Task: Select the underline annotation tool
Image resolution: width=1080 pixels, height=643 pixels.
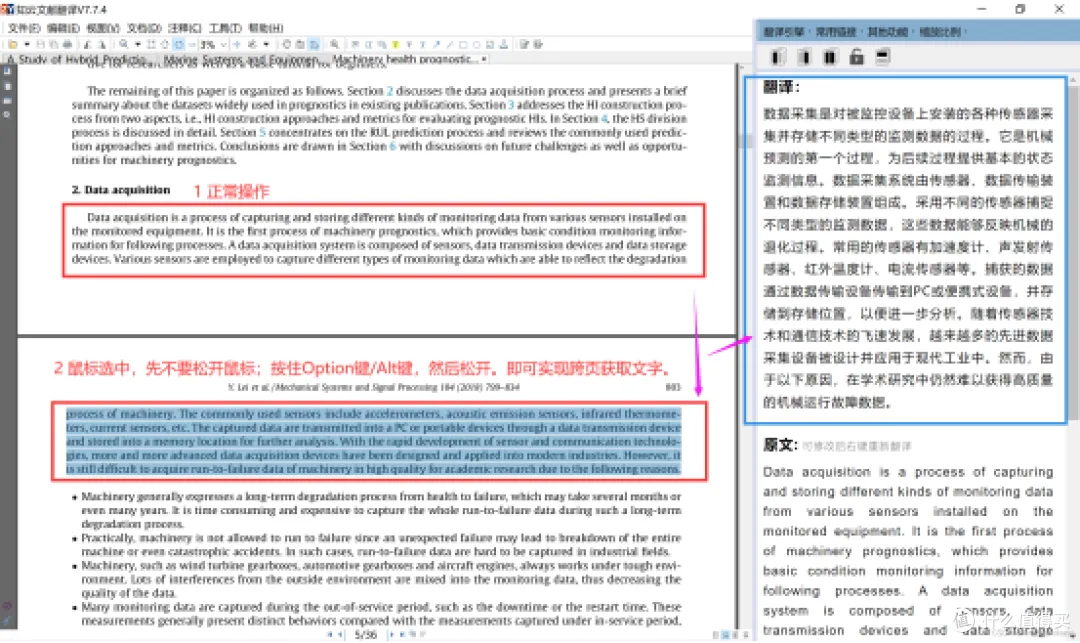Action: [421, 44]
